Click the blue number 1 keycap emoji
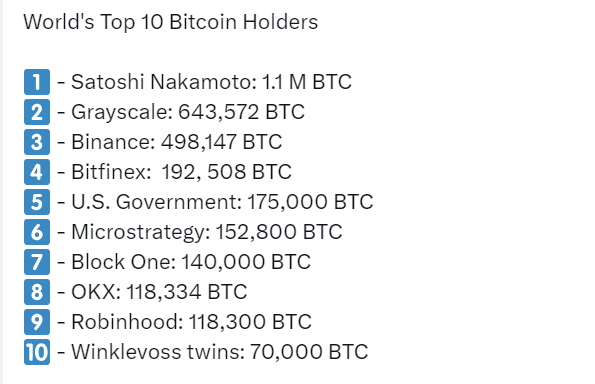The height and width of the screenshot is (384, 595). click(37, 82)
